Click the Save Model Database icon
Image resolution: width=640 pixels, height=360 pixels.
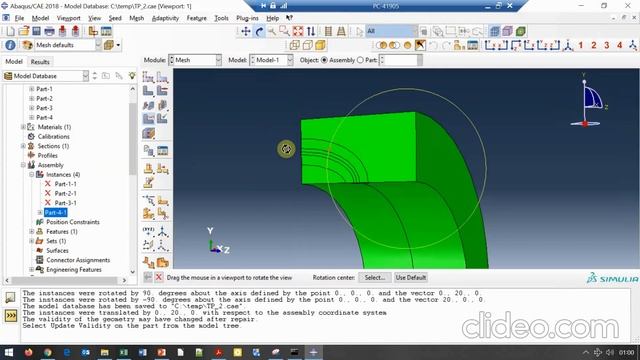coord(36,31)
